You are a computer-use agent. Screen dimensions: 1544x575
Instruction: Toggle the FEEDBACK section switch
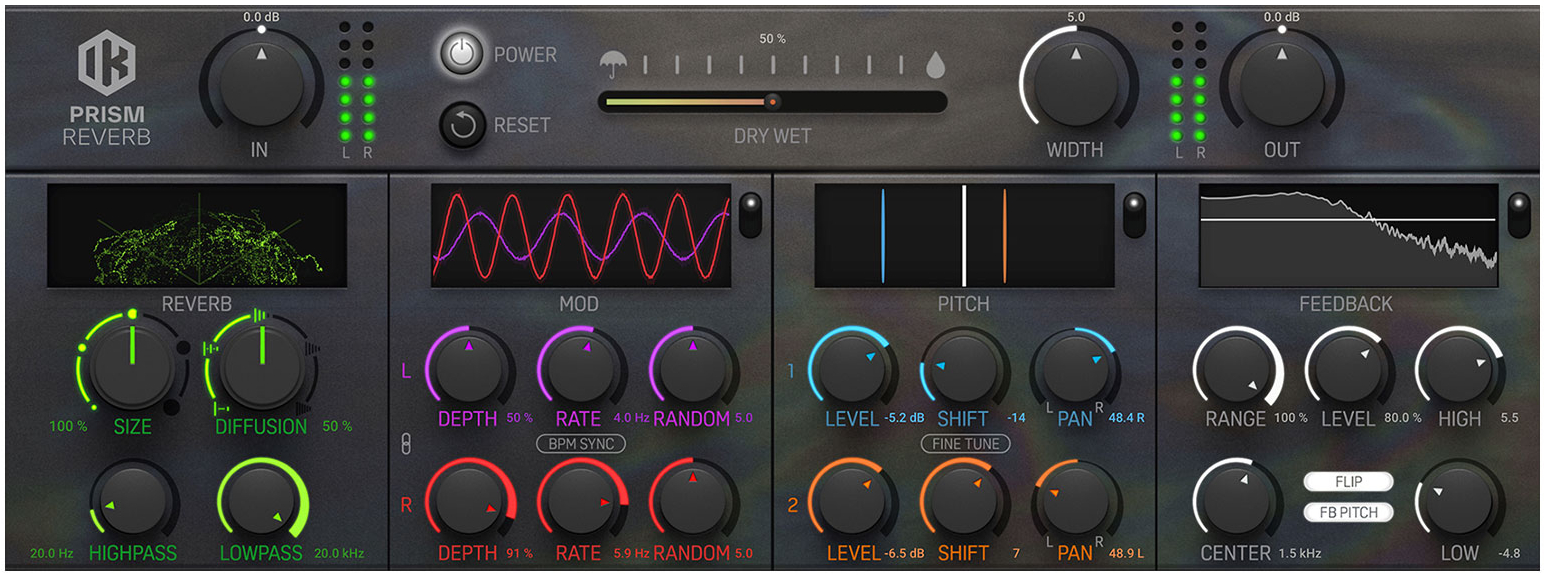1518,214
